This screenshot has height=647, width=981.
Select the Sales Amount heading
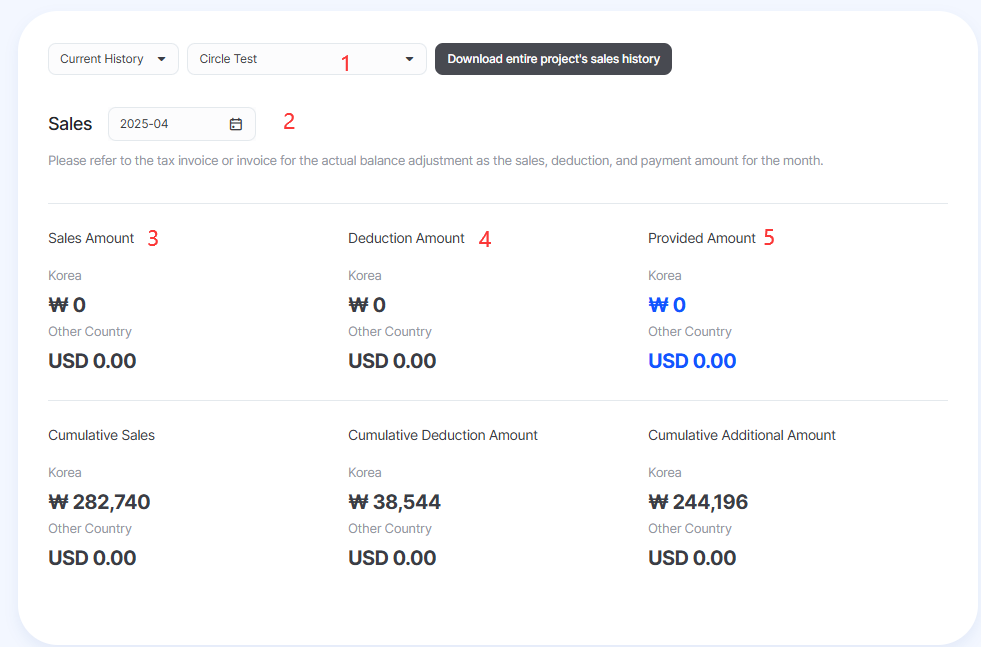pyautogui.click(x=91, y=238)
